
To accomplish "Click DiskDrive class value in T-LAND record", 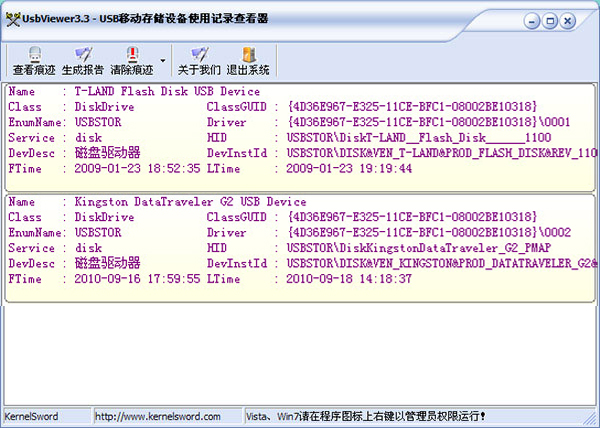I will [x=104, y=107].
